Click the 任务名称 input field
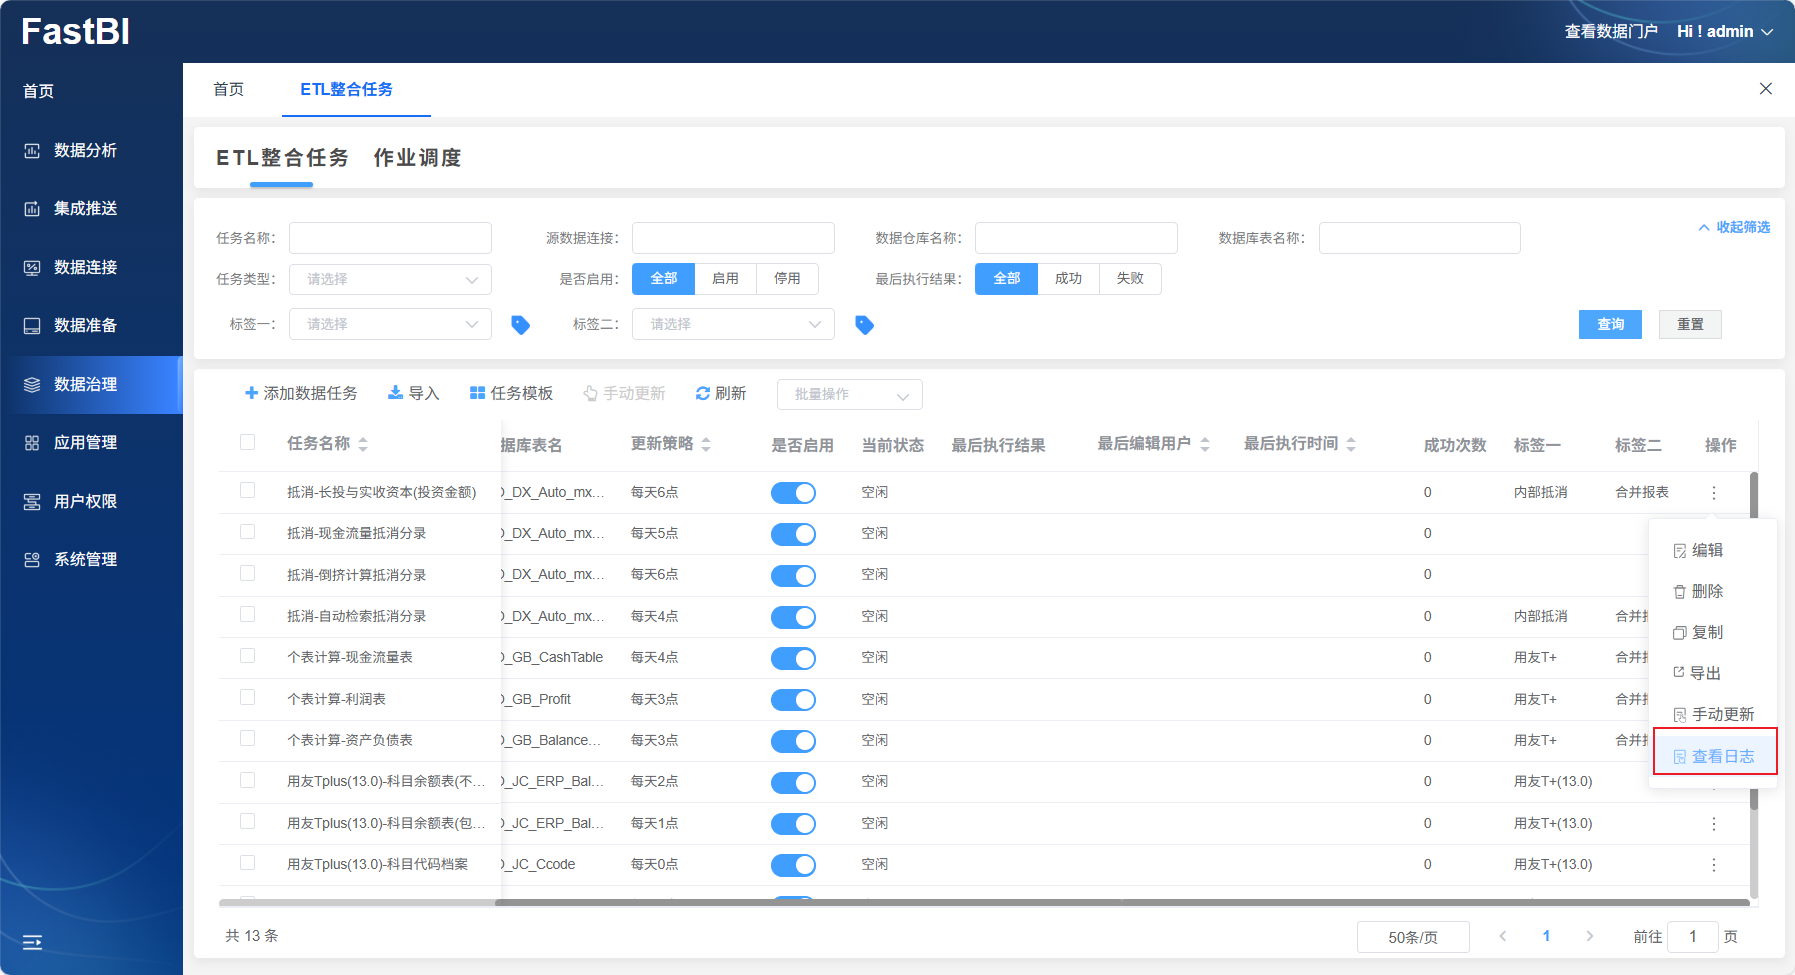 click(x=390, y=238)
